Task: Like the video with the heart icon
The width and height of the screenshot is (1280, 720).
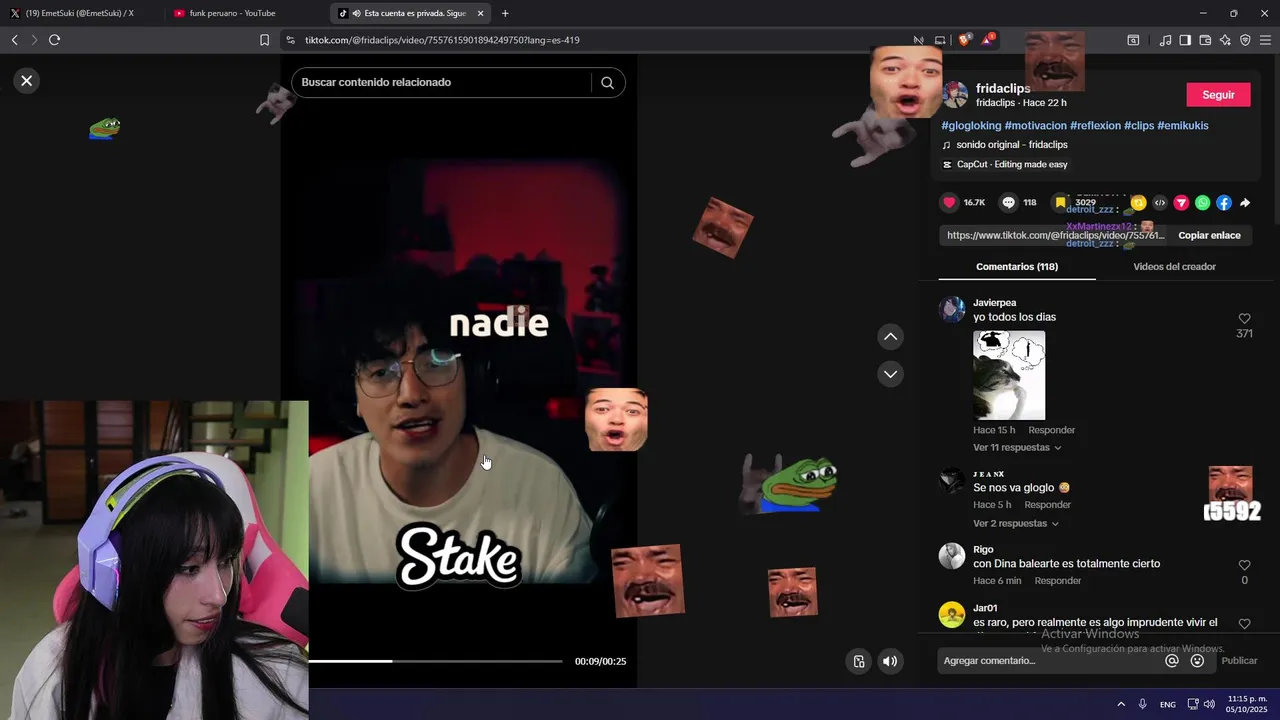Action: coord(949,203)
